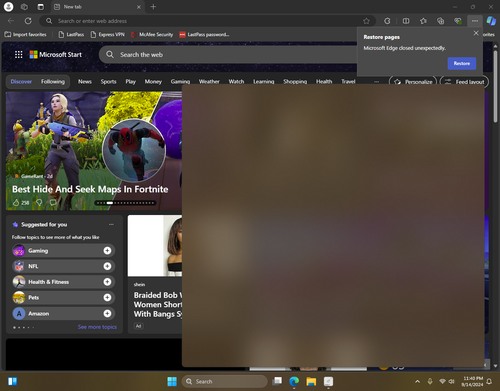The image size is (500, 391).
Task: Click the Microsoft Start logo
Action: click(56, 55)
